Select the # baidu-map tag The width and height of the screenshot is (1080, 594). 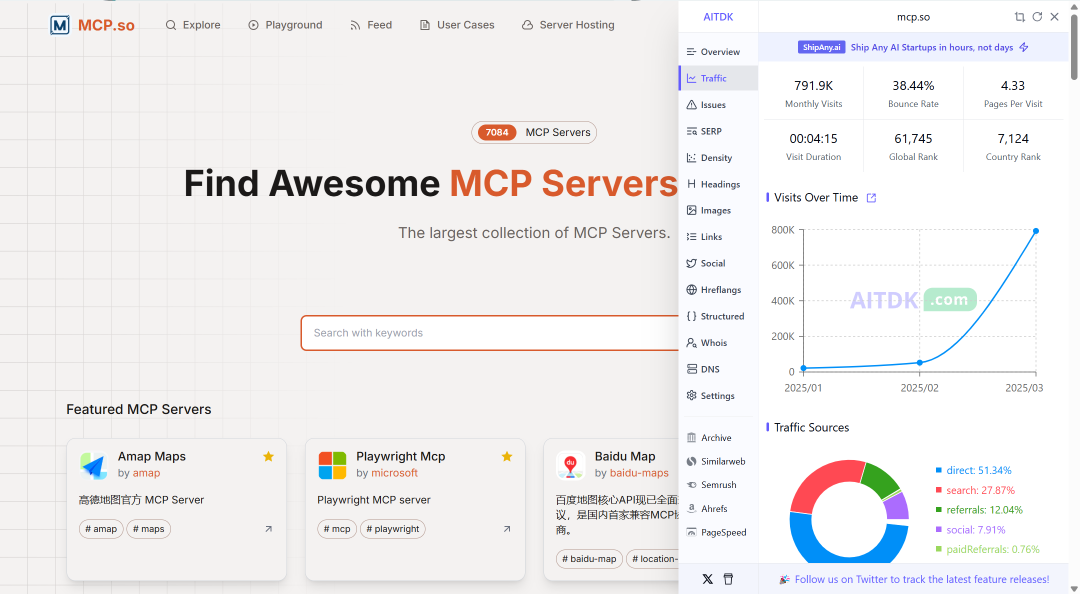click(590, 559)
